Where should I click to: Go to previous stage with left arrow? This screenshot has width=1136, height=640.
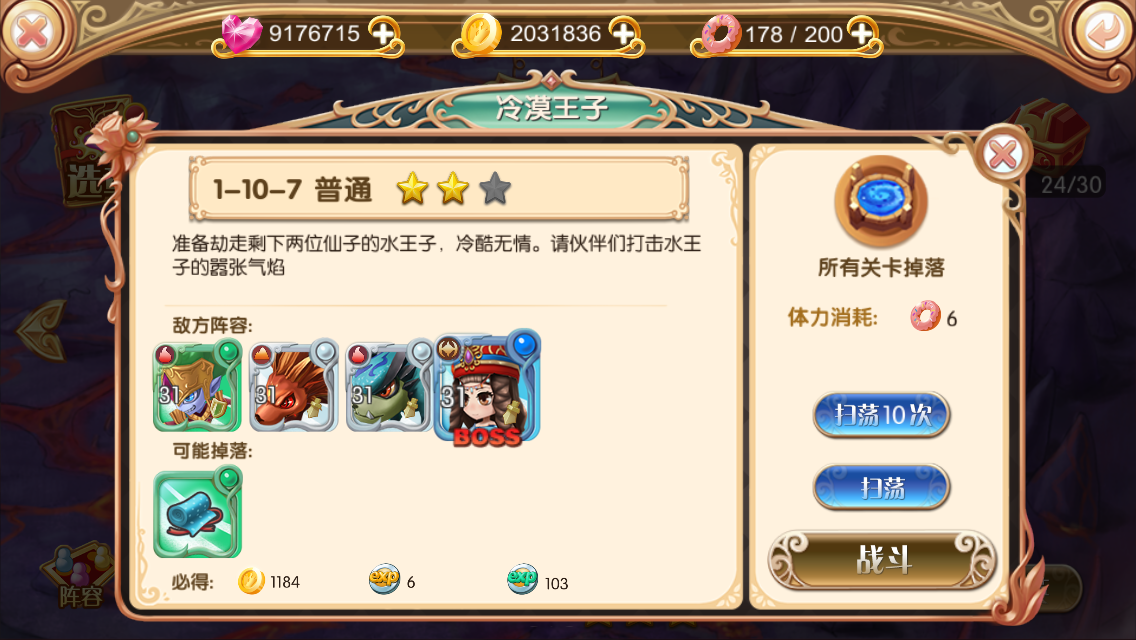42,331
